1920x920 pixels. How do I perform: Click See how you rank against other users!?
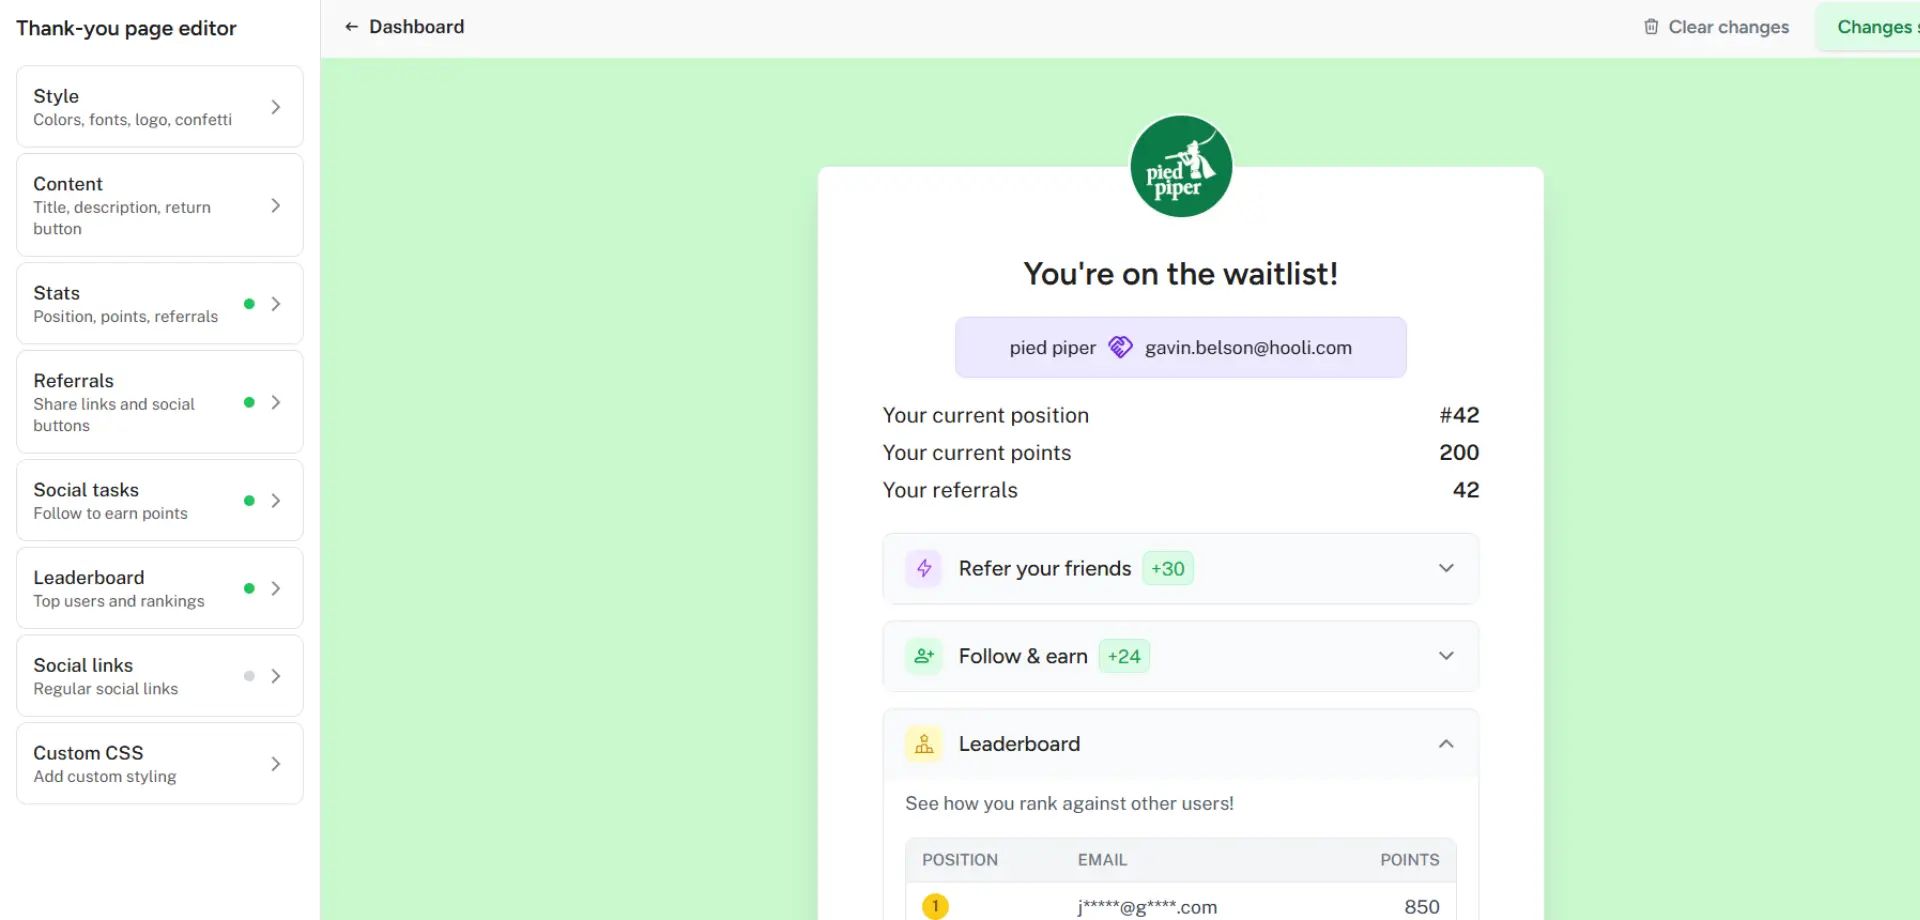(1069, 804)
